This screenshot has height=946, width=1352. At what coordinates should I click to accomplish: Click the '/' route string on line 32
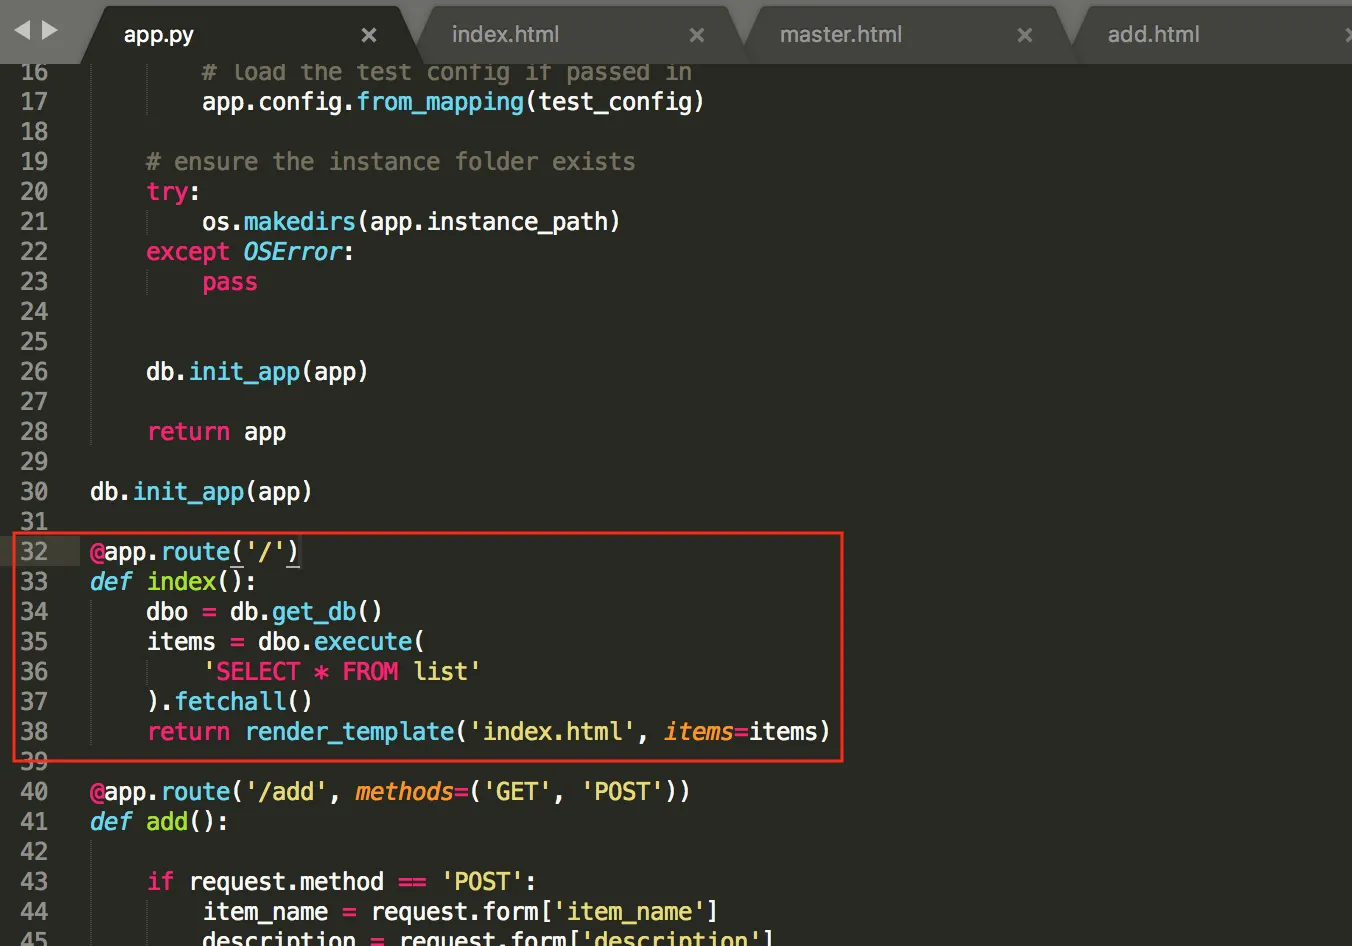pos(265,552)
